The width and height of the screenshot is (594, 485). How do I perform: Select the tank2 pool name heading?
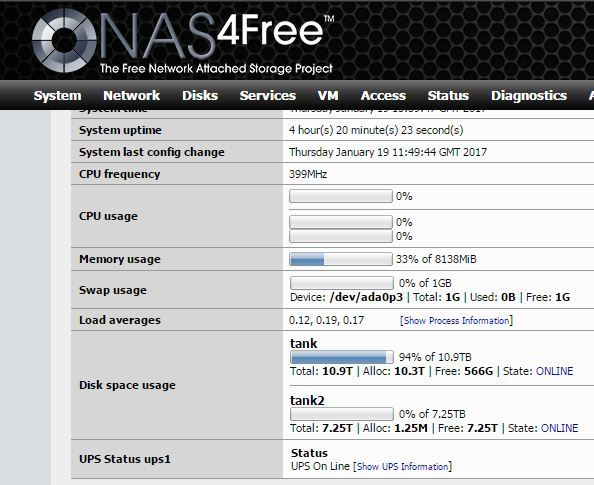(x=307, y=400)
